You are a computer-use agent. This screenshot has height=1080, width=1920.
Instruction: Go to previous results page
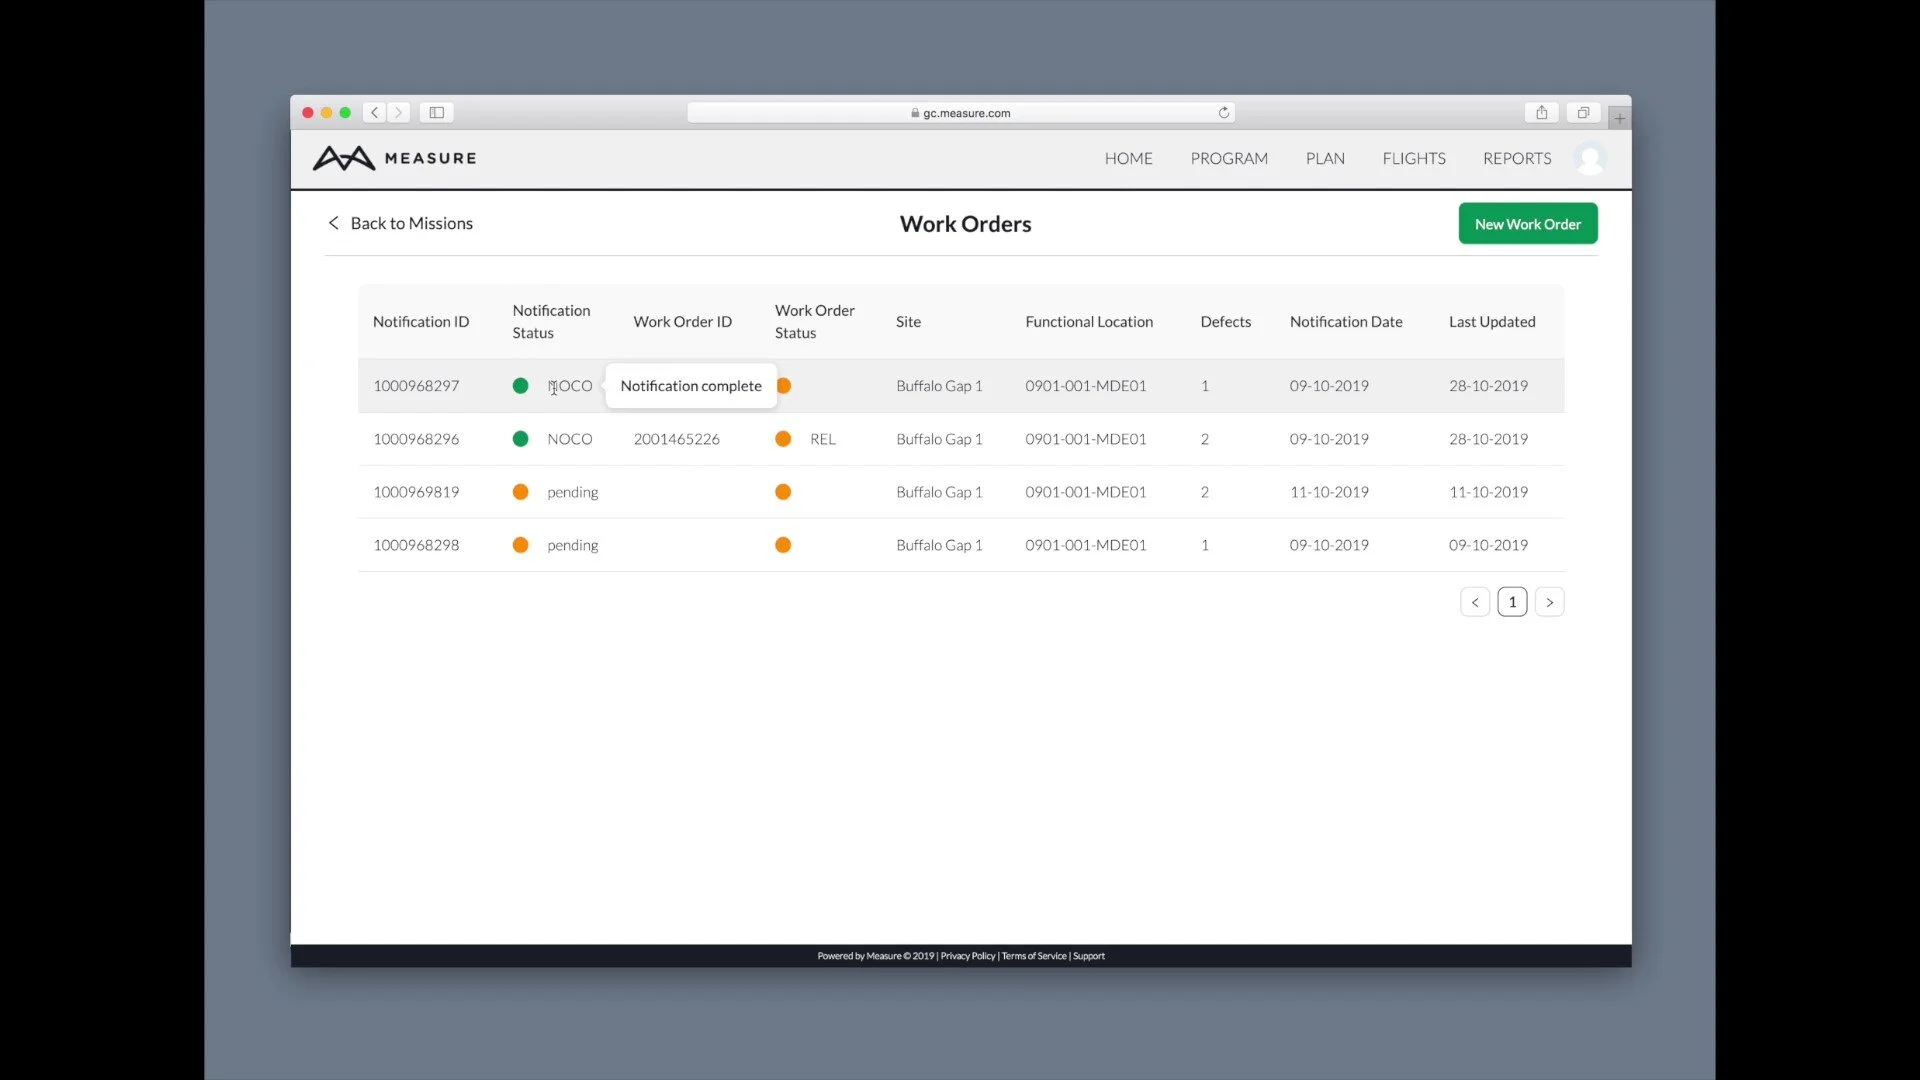tap(1475, 602)
